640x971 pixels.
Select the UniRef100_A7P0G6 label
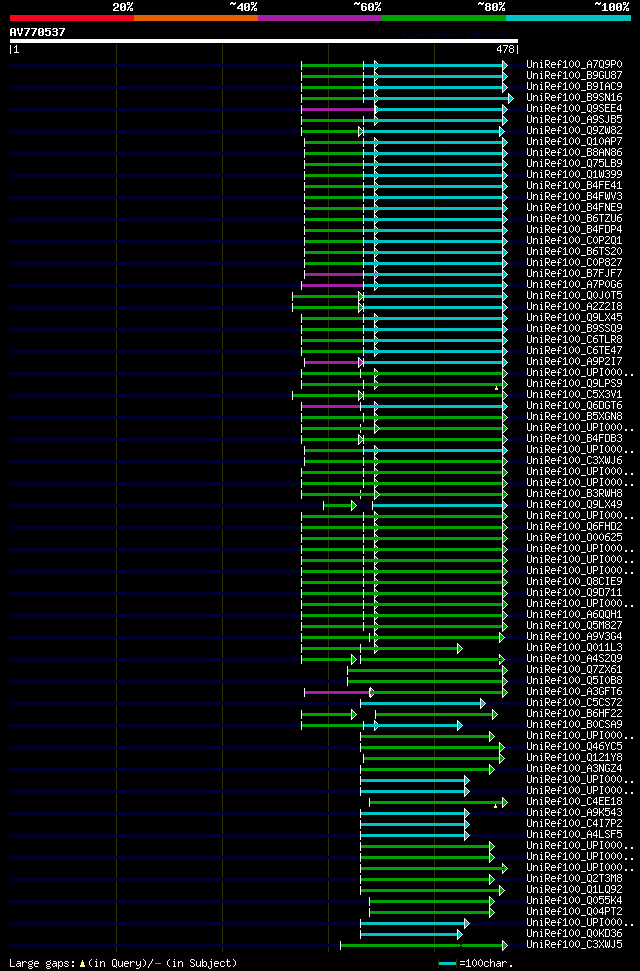(x=574, y=285)
